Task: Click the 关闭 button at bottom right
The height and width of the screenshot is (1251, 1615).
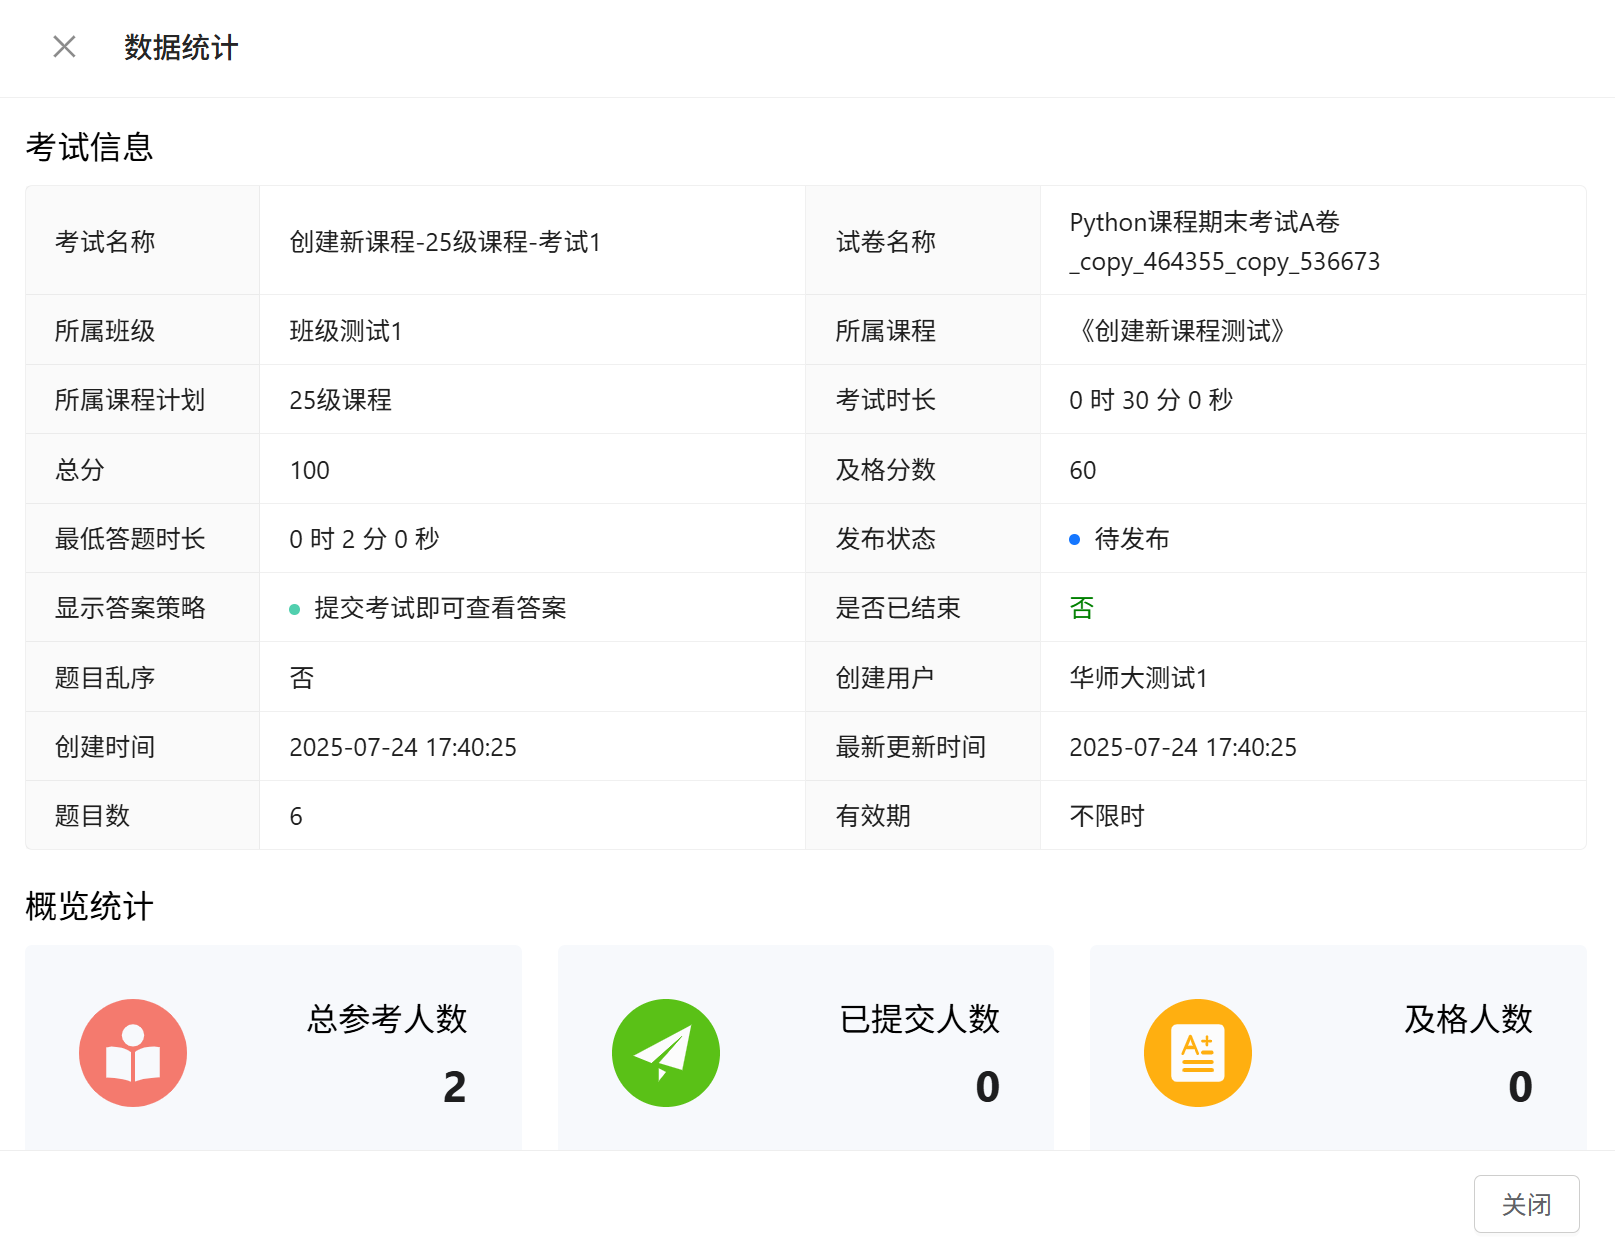Action: (1526, 1204)
